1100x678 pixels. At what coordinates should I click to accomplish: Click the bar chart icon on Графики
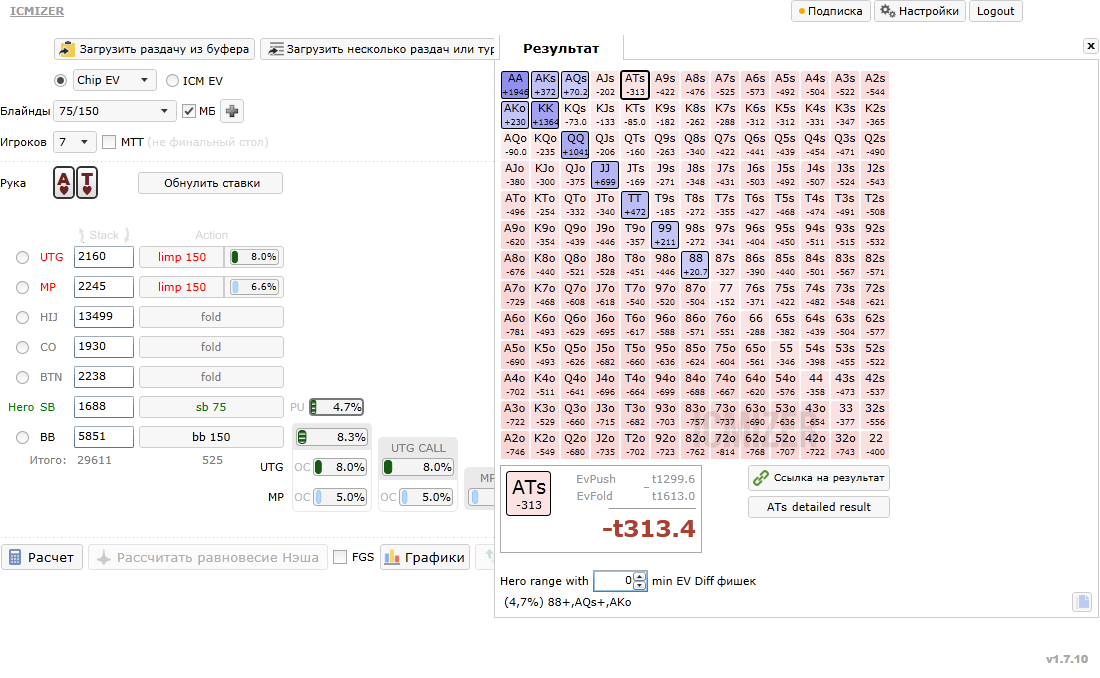(392, 557)
